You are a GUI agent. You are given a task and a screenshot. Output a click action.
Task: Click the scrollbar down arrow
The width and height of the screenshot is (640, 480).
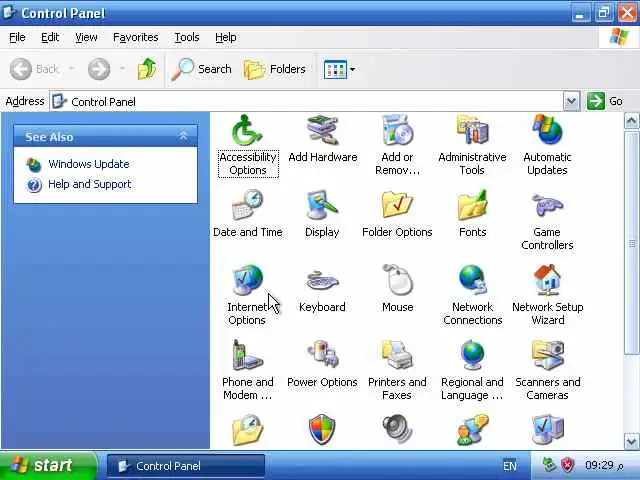click(x=631, y=441)
